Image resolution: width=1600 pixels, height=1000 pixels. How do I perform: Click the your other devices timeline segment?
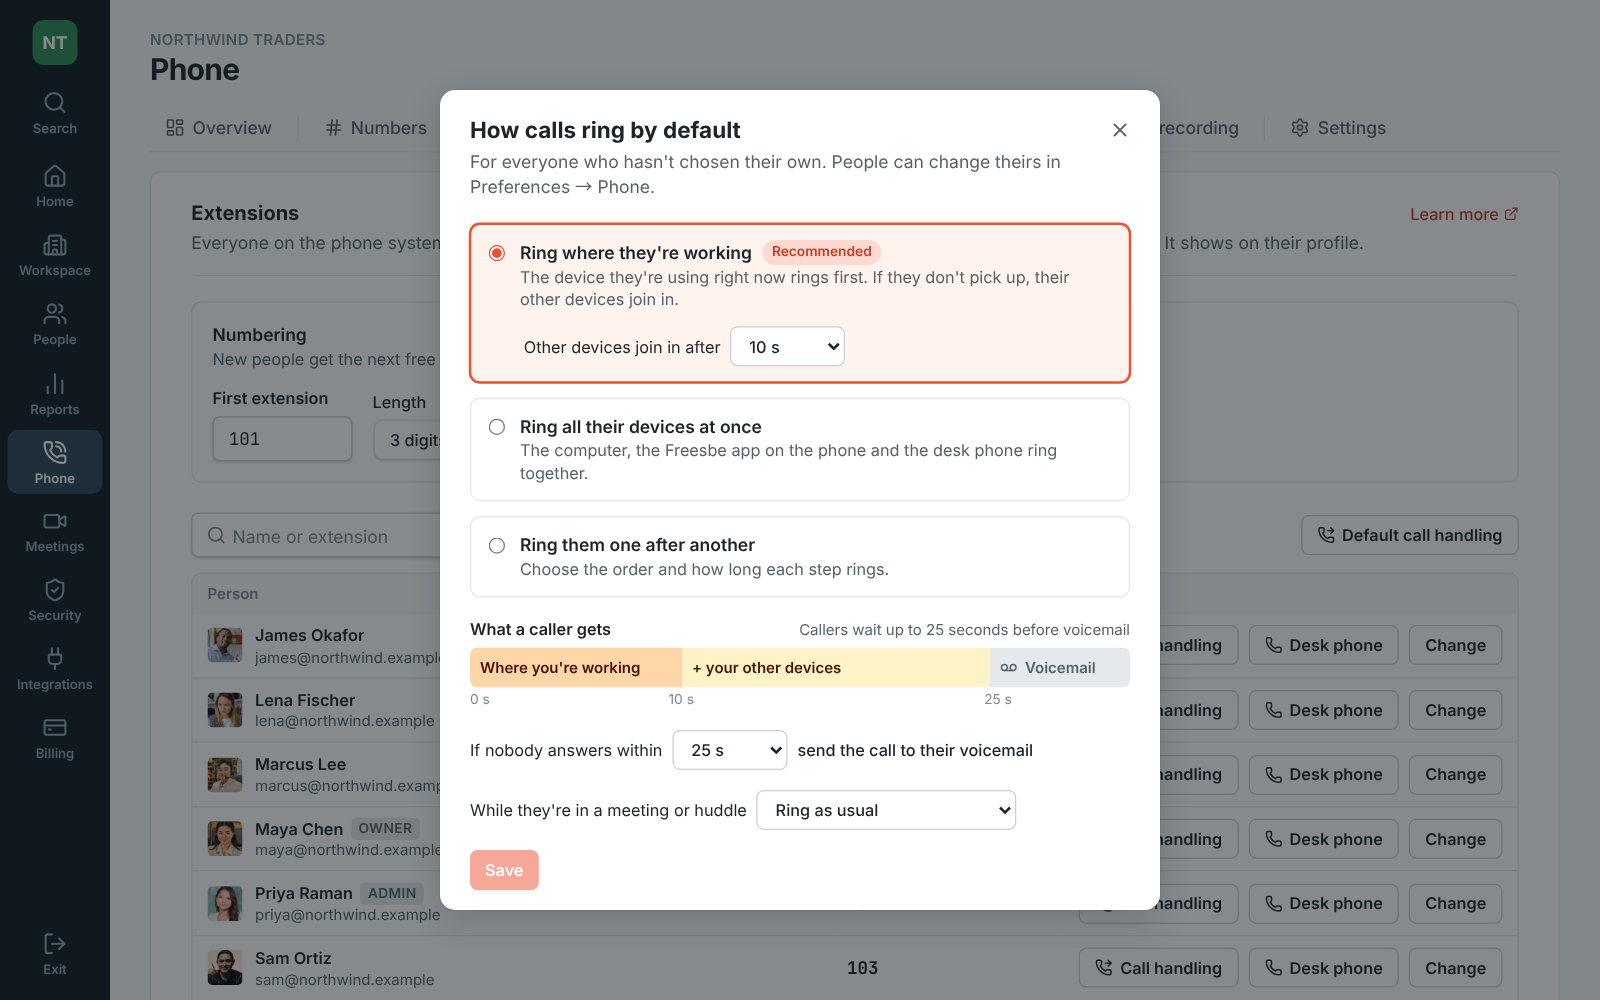pyautogui.click(x=836, y=668)
